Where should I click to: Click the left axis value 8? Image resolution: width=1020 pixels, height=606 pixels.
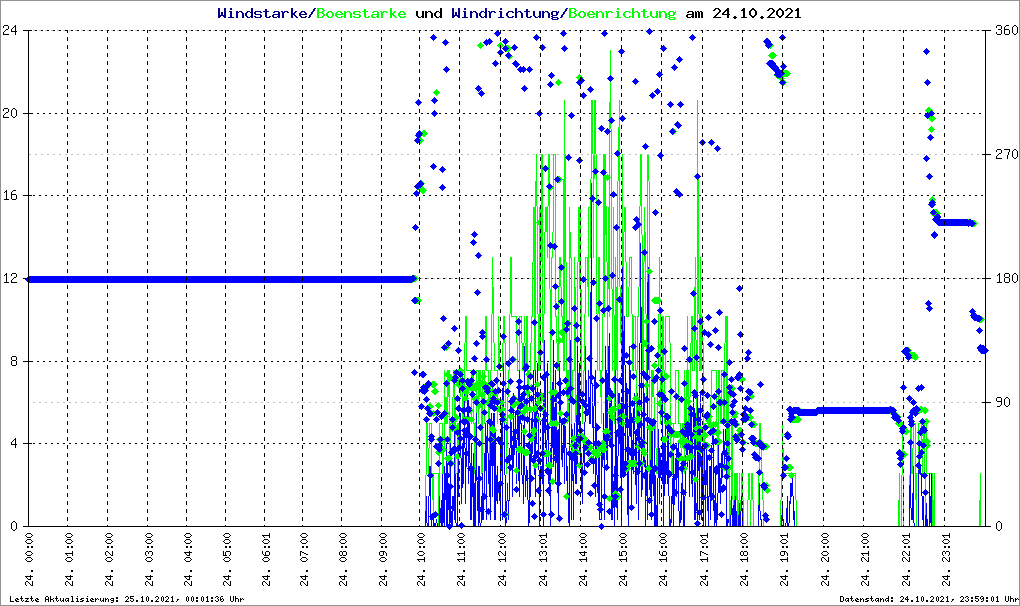pos(14,361)
